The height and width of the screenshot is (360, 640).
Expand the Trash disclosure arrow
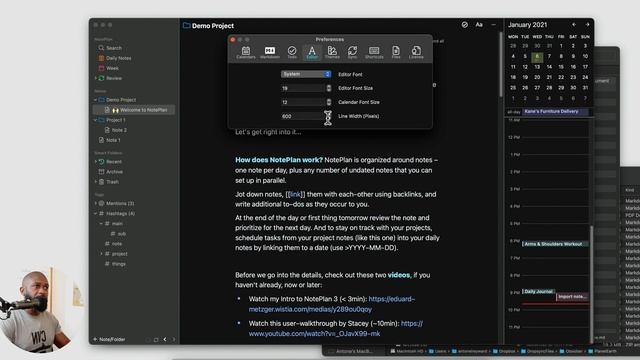[96, 182]
